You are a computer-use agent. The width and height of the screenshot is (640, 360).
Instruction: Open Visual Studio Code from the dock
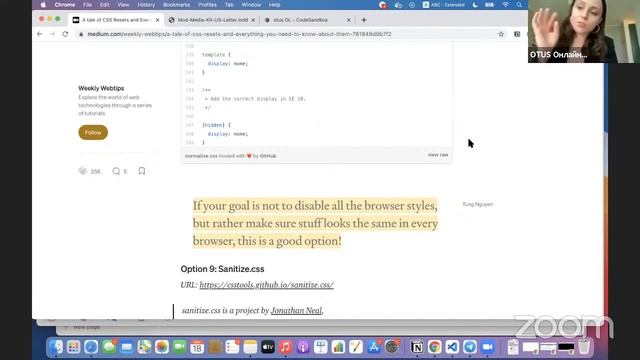(x=452, y=347)
